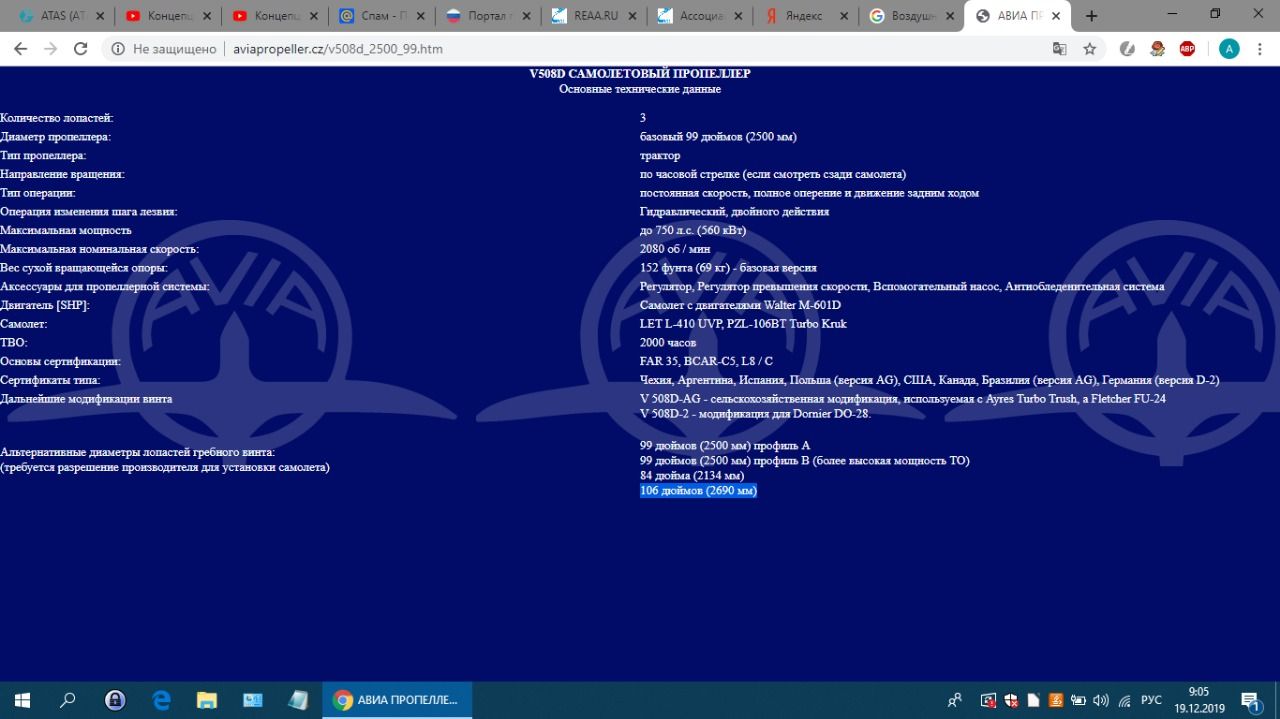
Task: Open the notification Action Center
Action: coord(1250,700)
